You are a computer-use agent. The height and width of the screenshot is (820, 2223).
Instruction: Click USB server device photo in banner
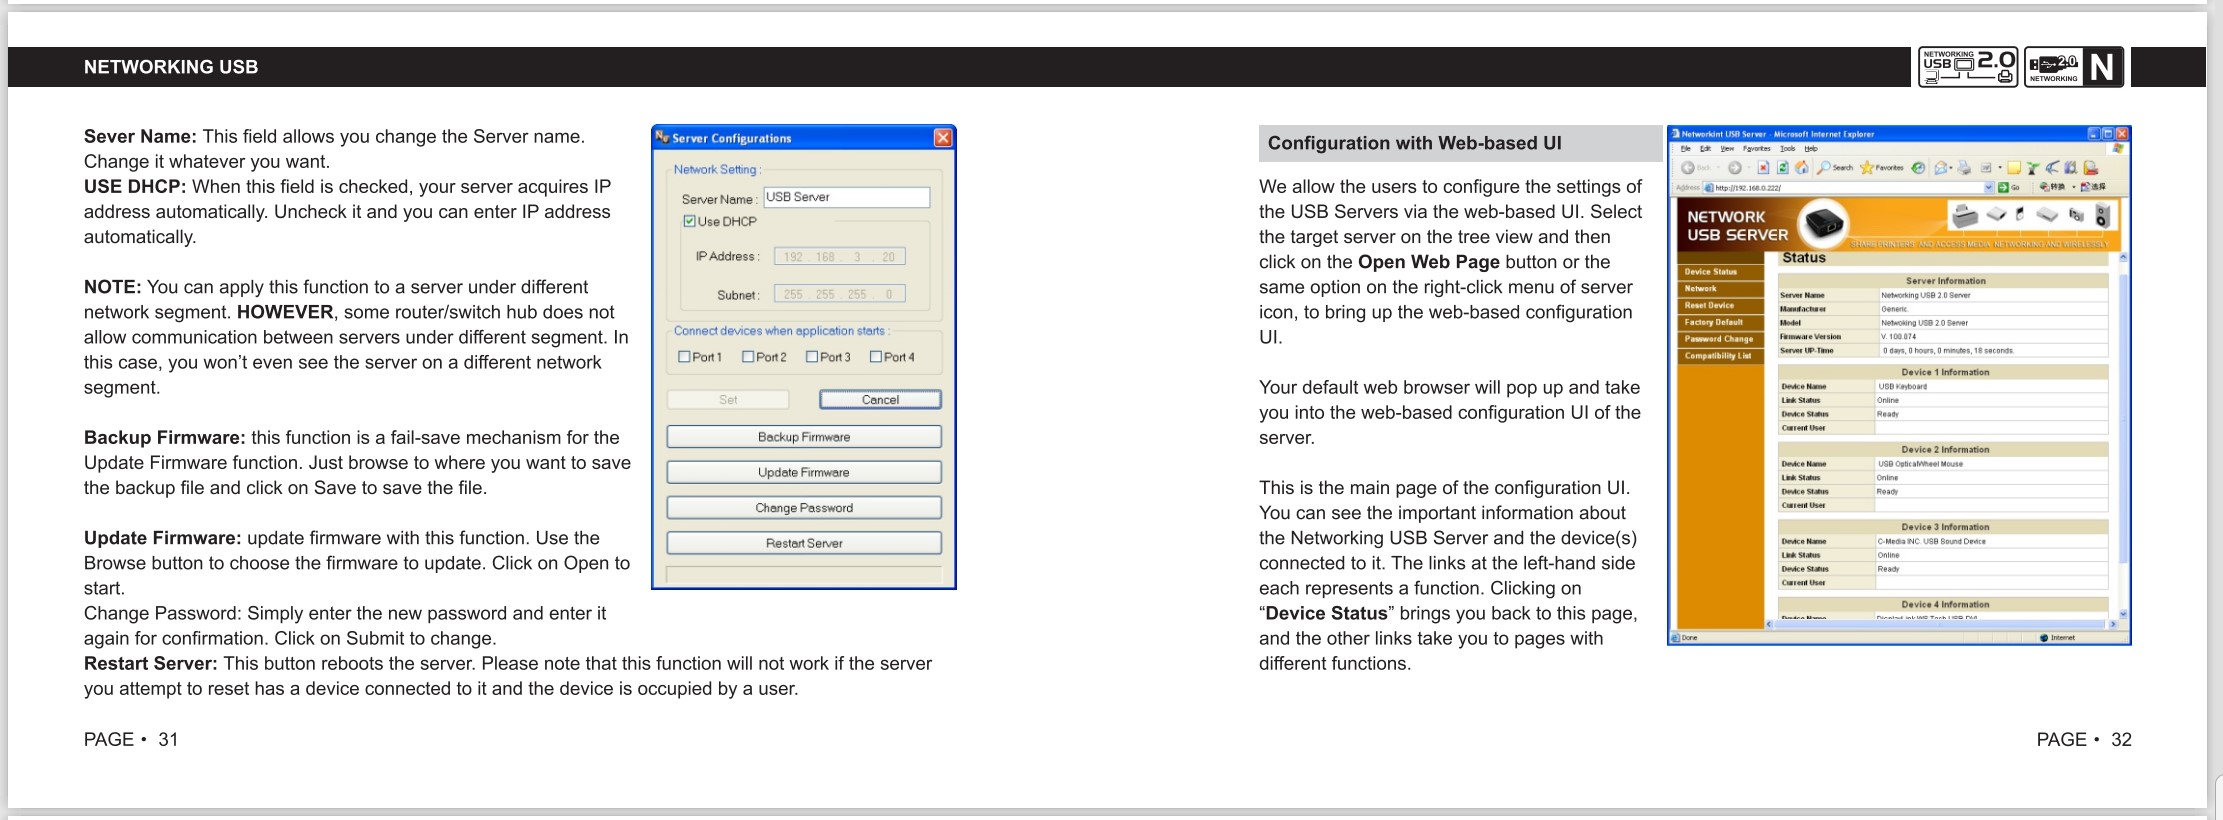tap(1824, 224)
